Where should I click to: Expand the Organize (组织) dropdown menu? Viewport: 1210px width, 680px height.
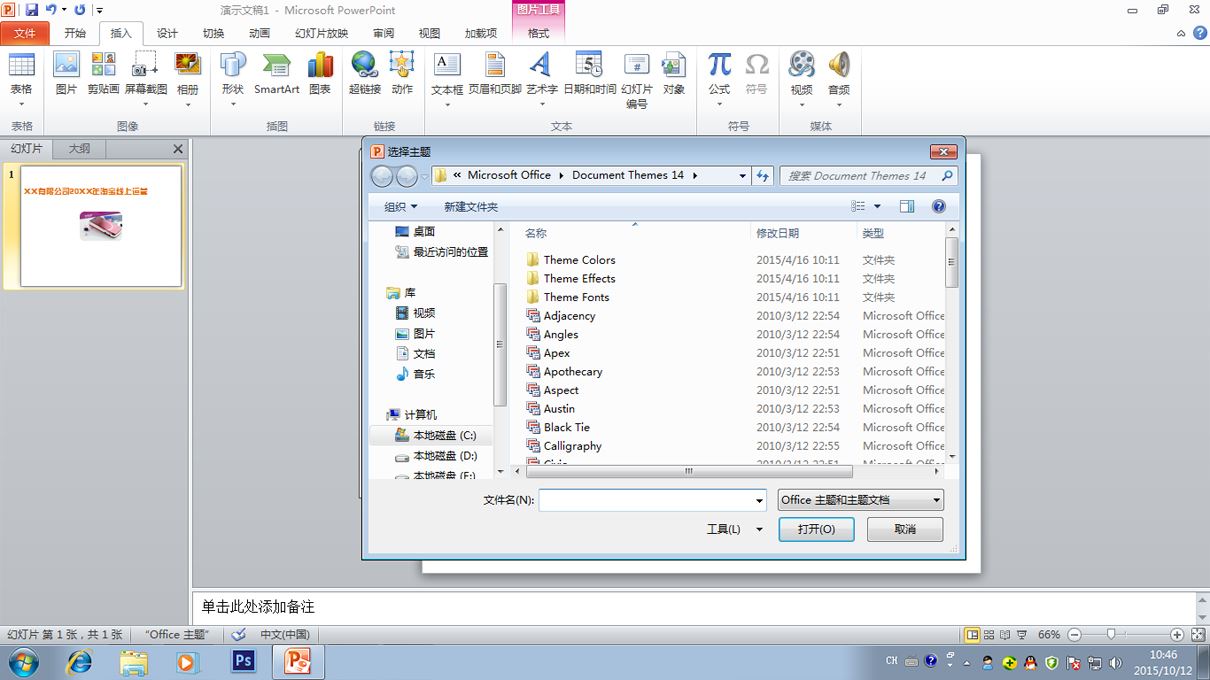(x=401, y=207)
